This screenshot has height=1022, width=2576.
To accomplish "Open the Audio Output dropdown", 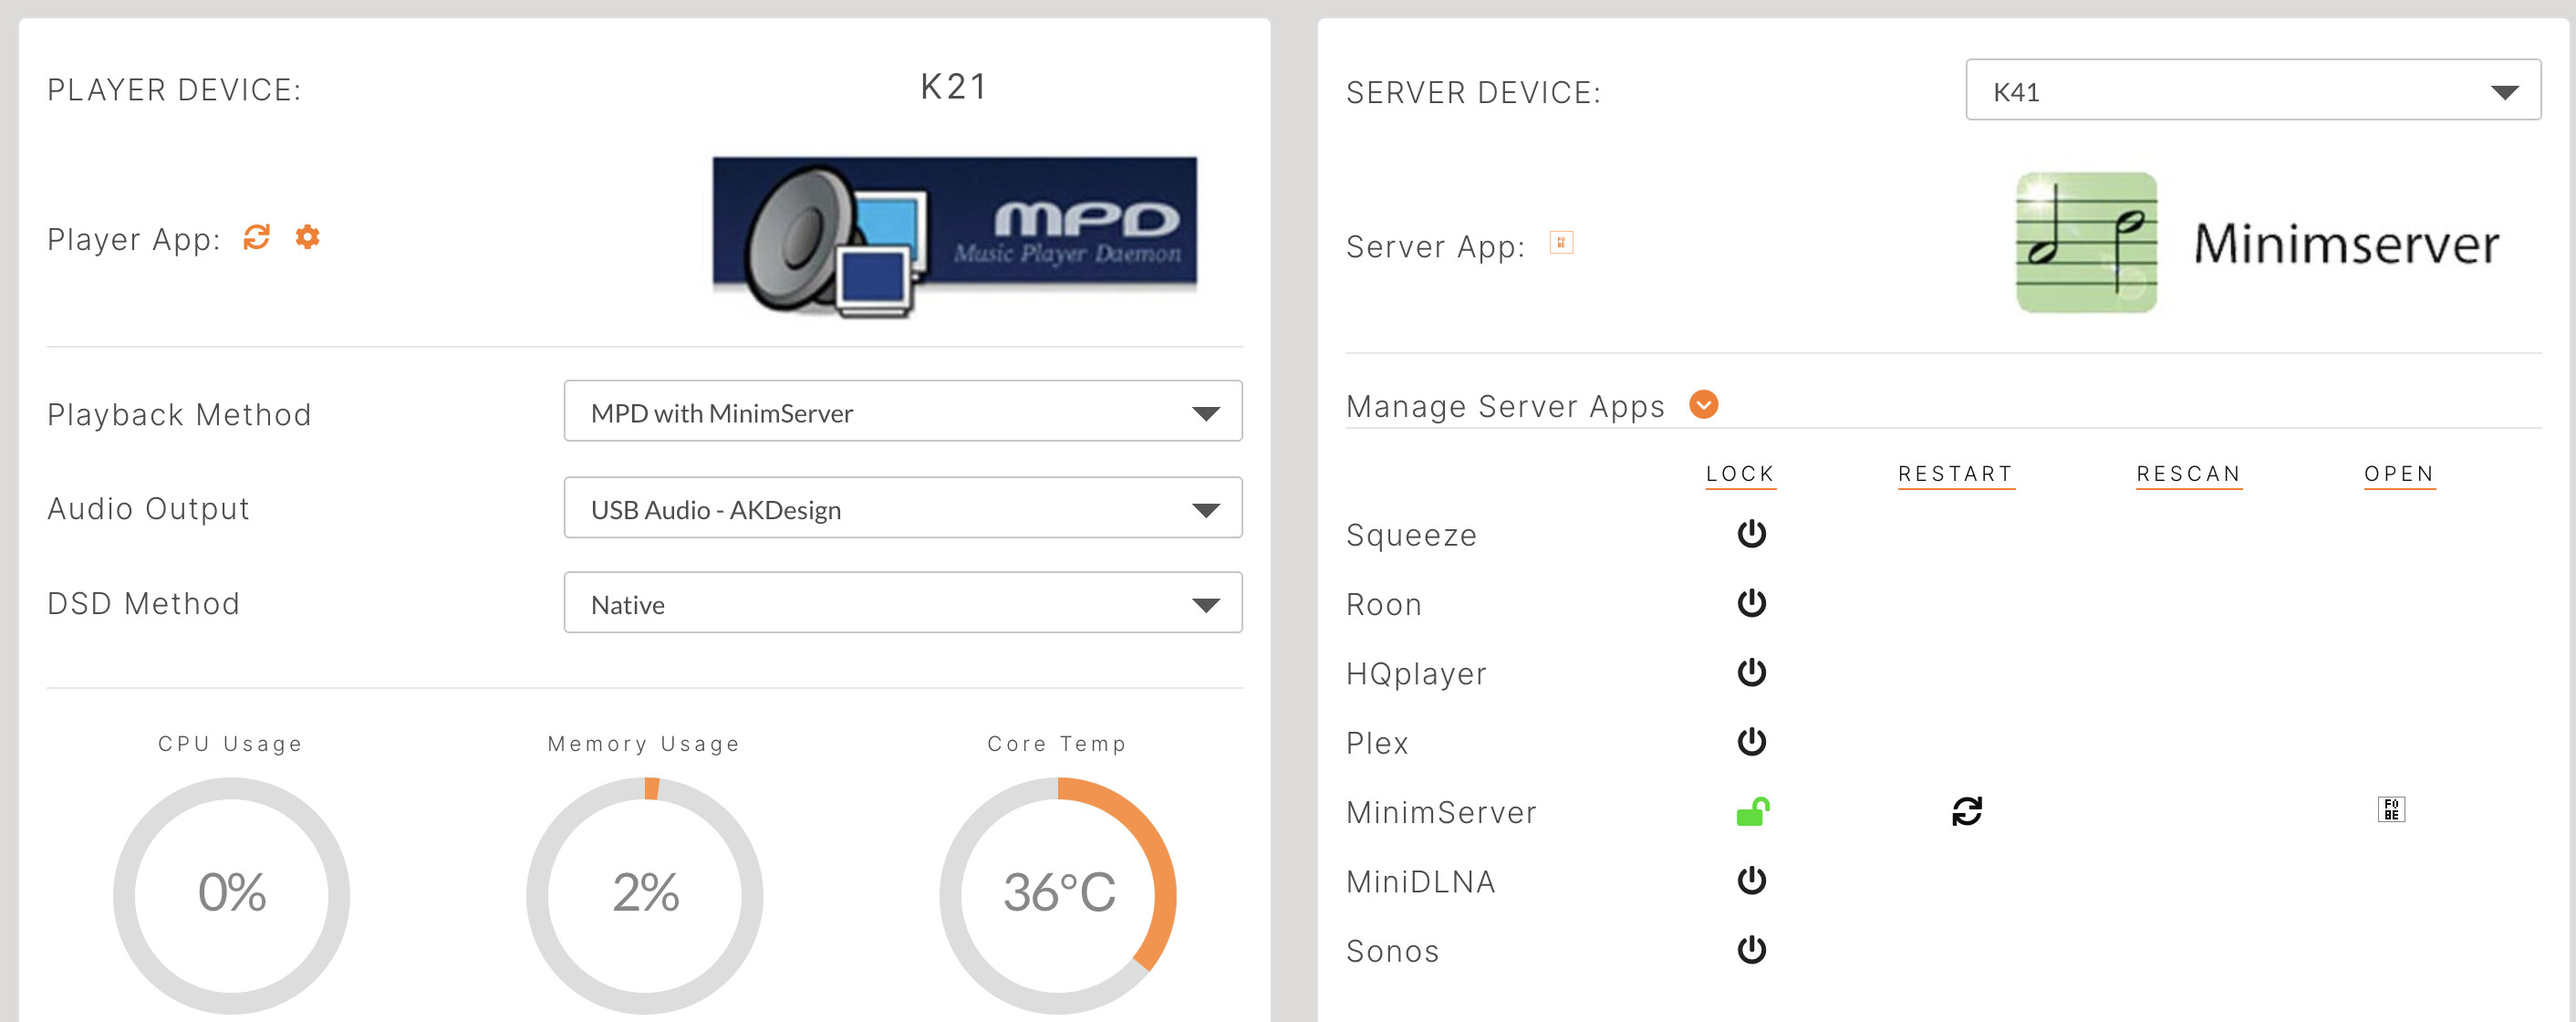I will point(902,508).
